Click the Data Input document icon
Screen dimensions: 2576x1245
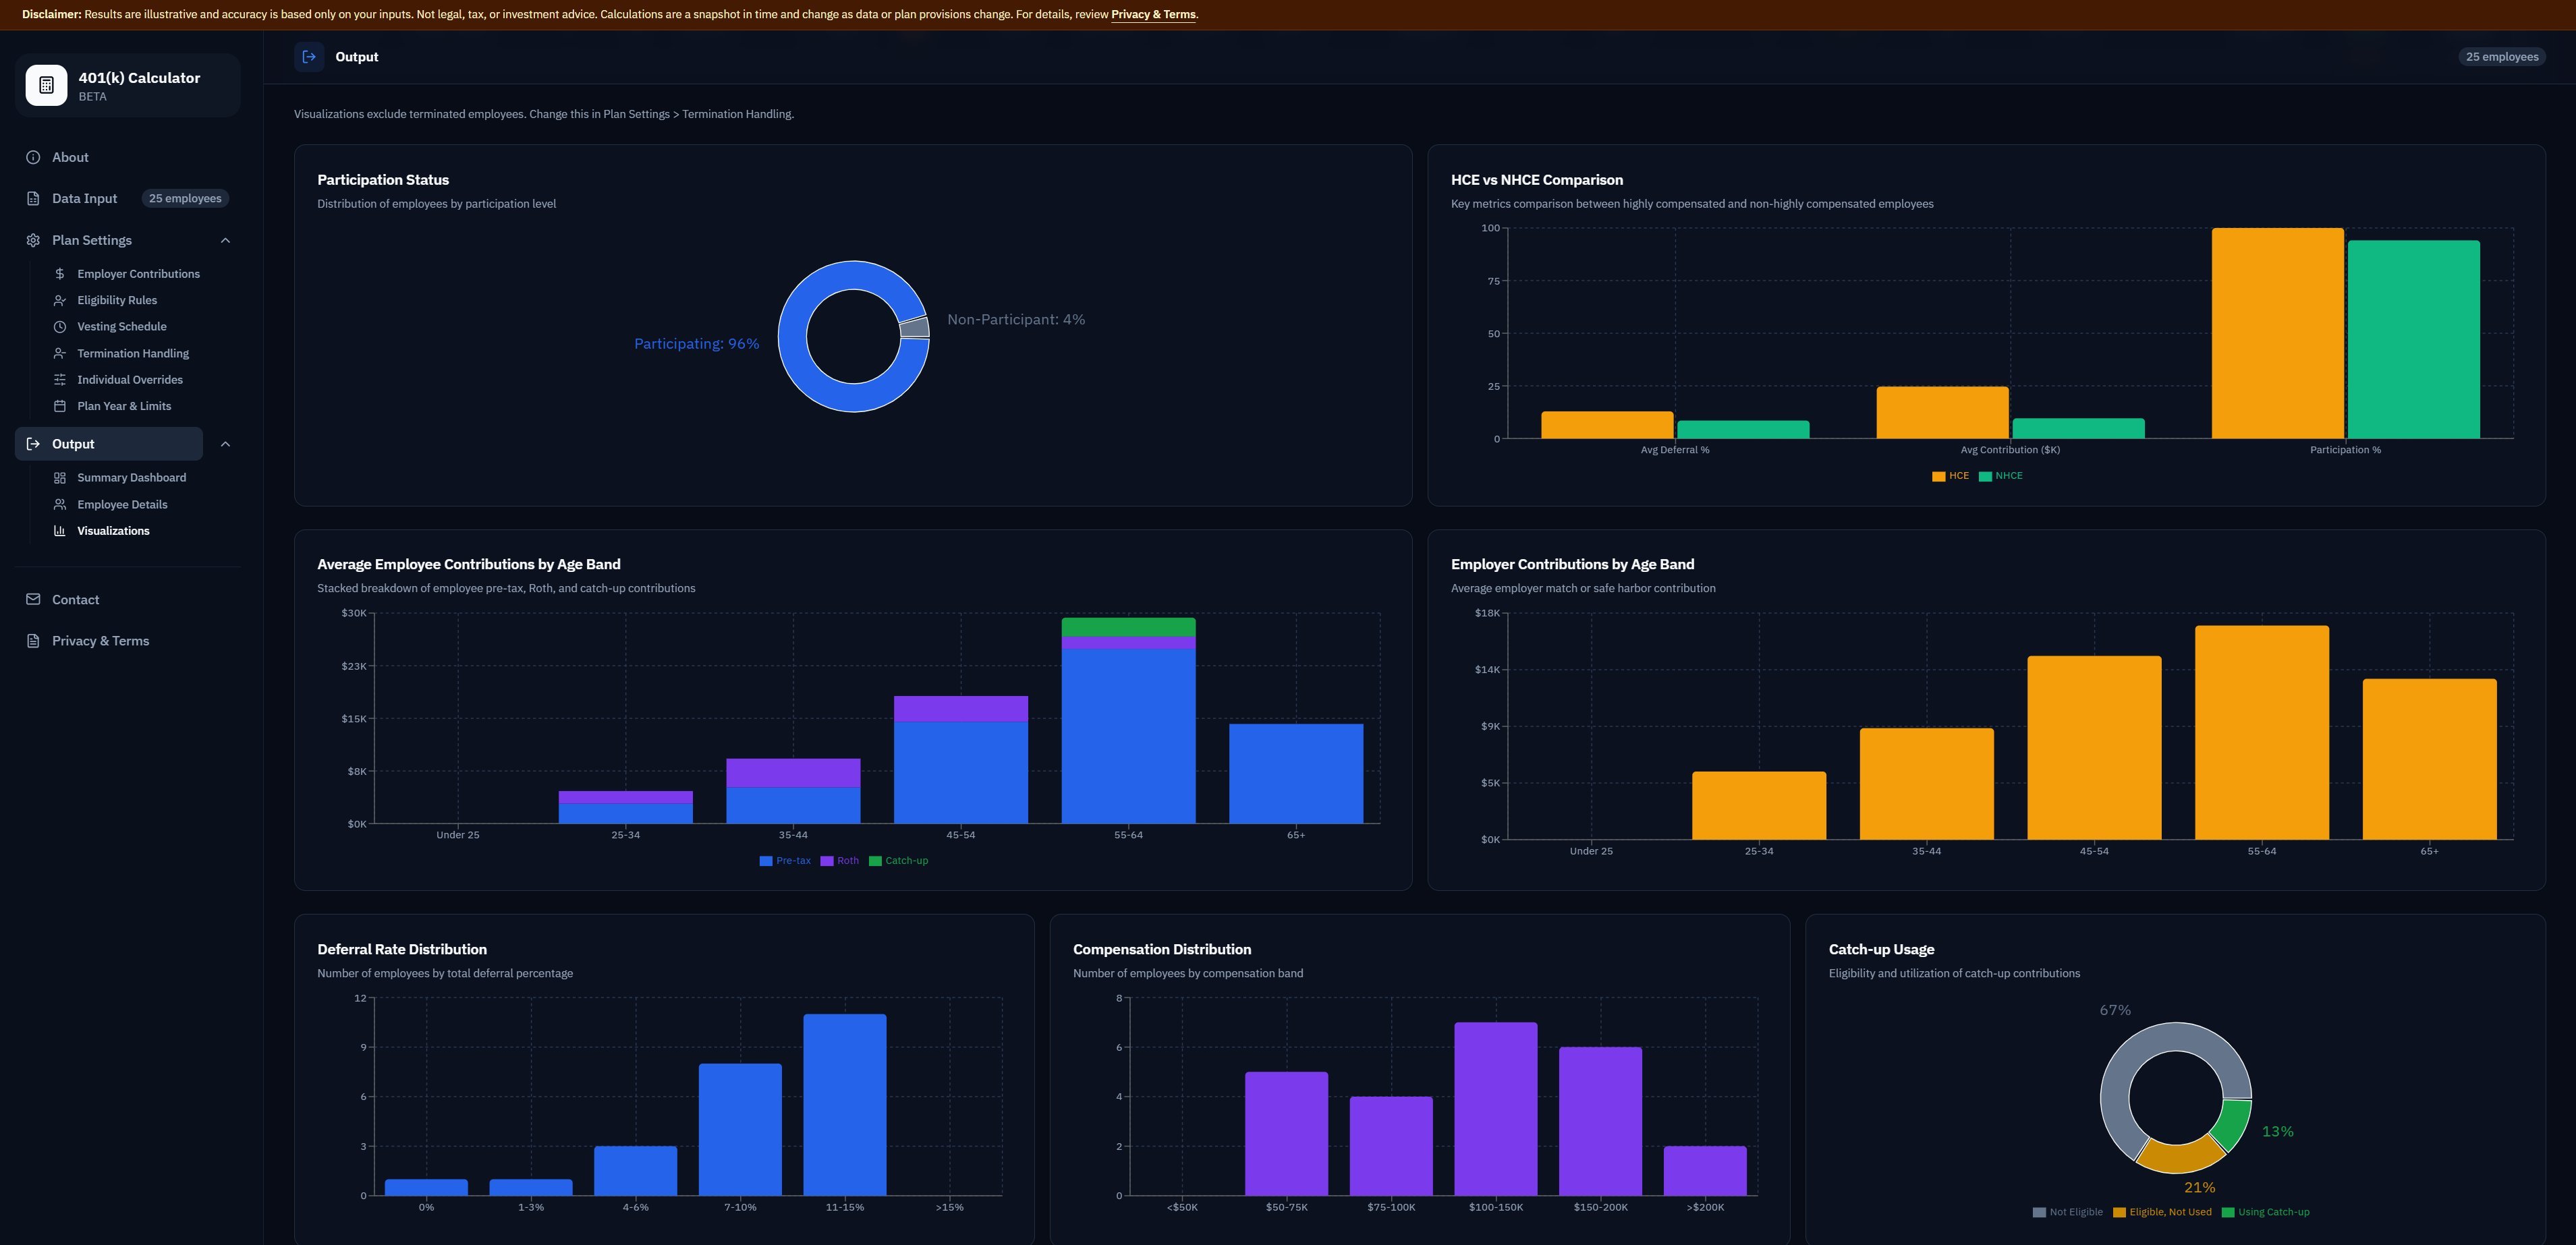(x=33, y=198)
